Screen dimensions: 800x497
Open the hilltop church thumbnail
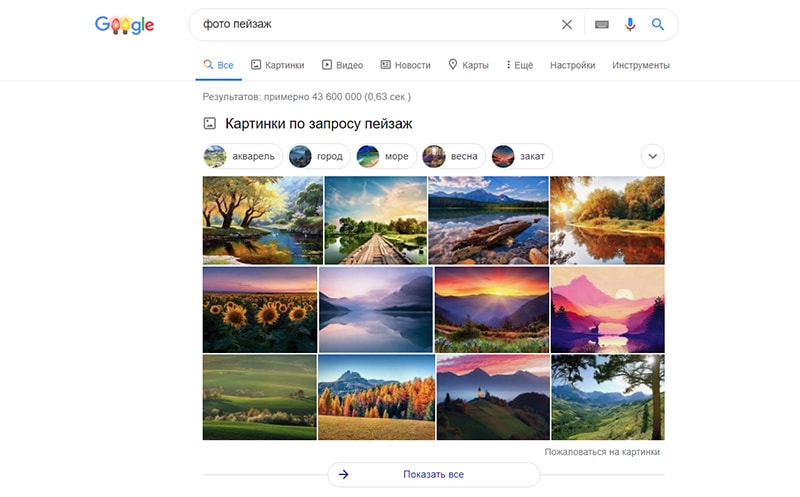point(493,397)
